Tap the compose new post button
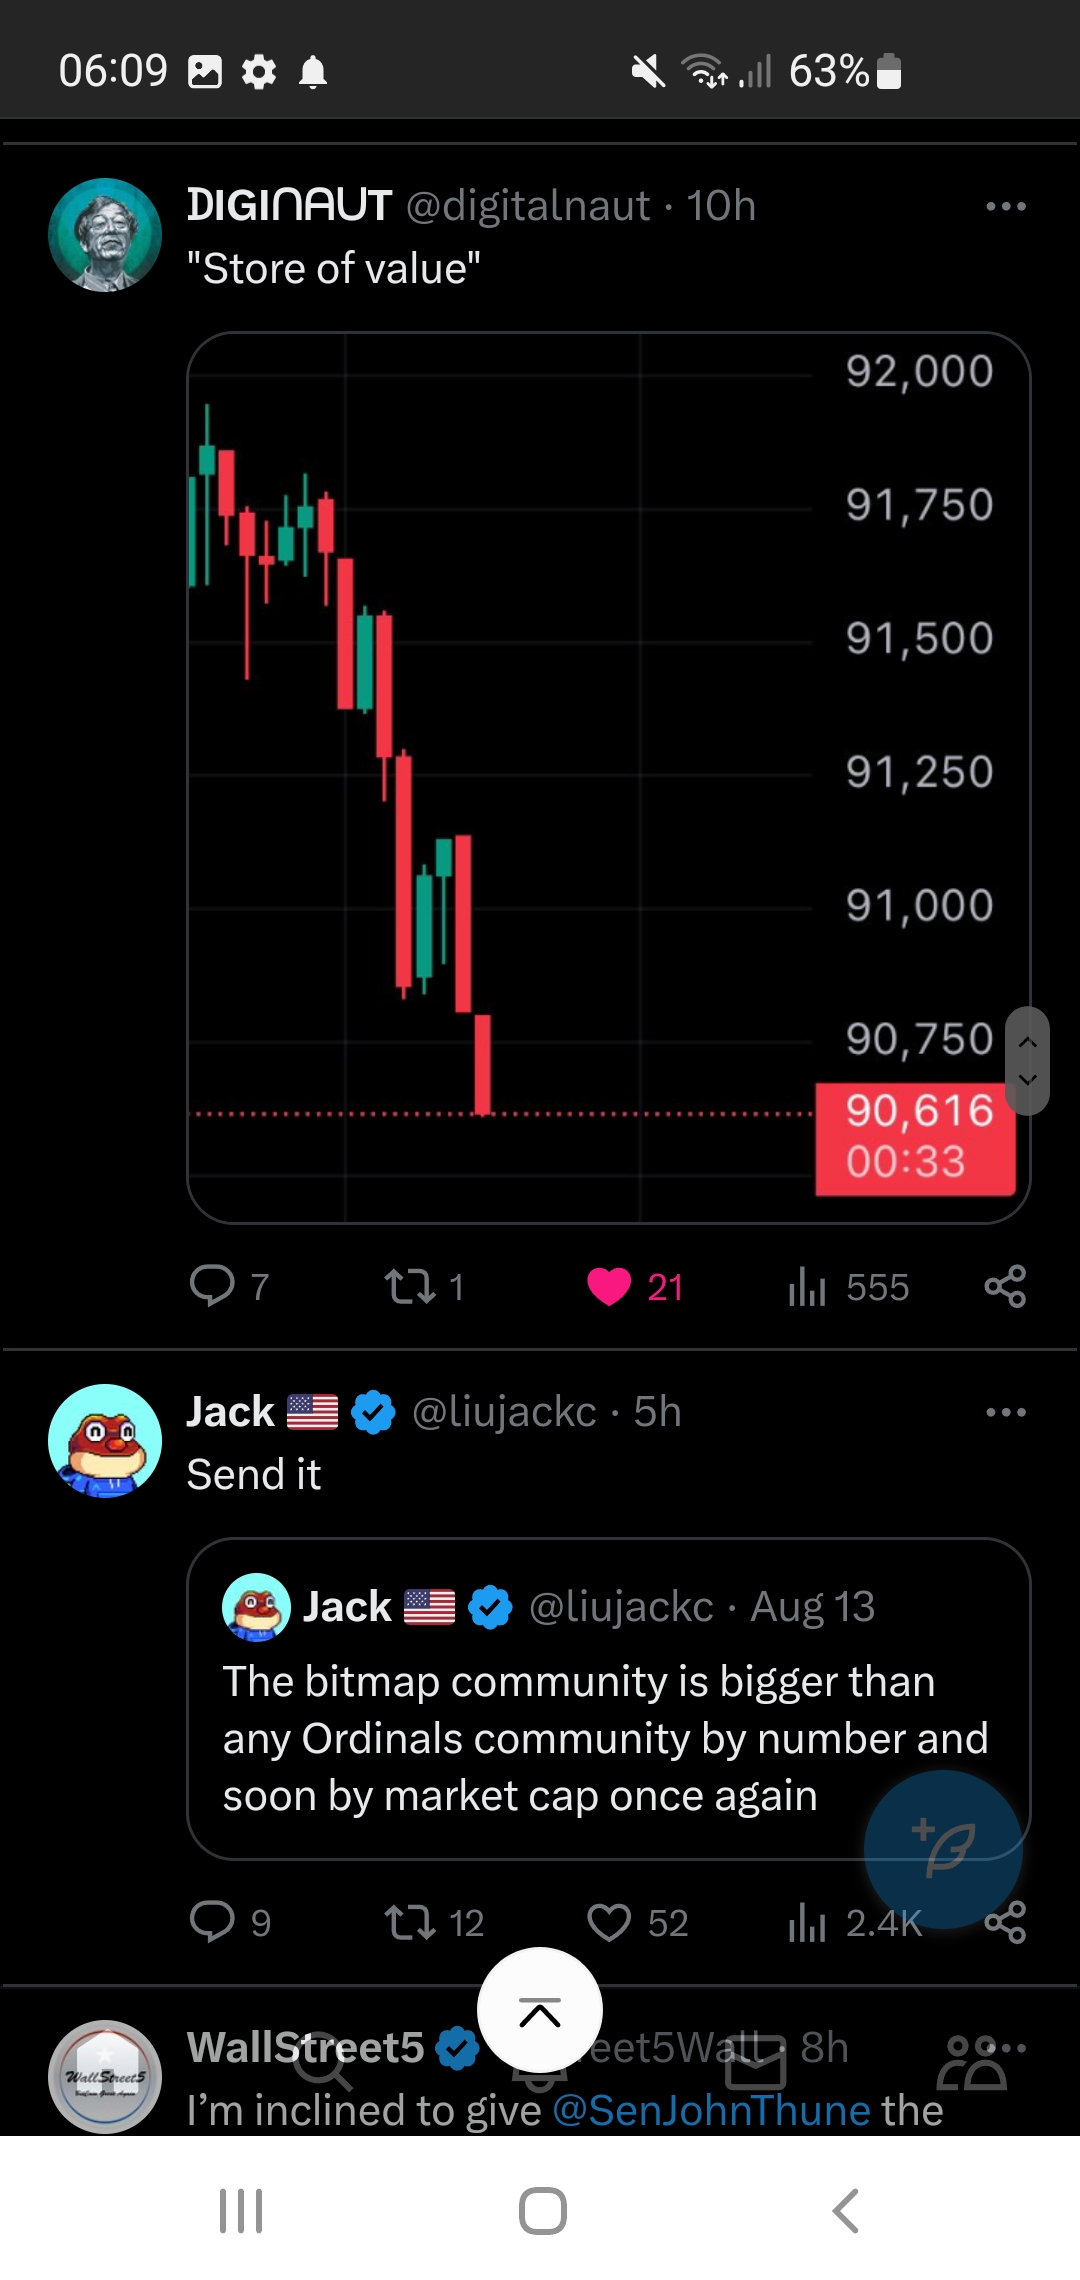Viewport: 1080px width, 2280px height. point(943,1849)
